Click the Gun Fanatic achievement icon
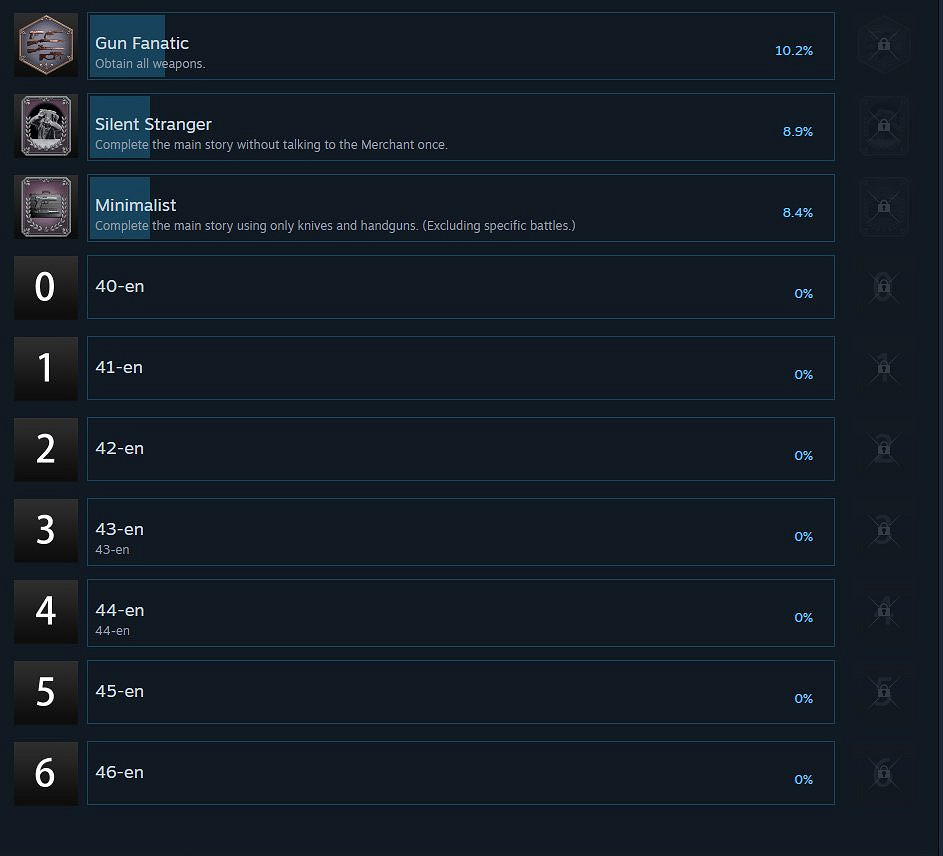Viewport: 943px width, 856px height. 46,45
